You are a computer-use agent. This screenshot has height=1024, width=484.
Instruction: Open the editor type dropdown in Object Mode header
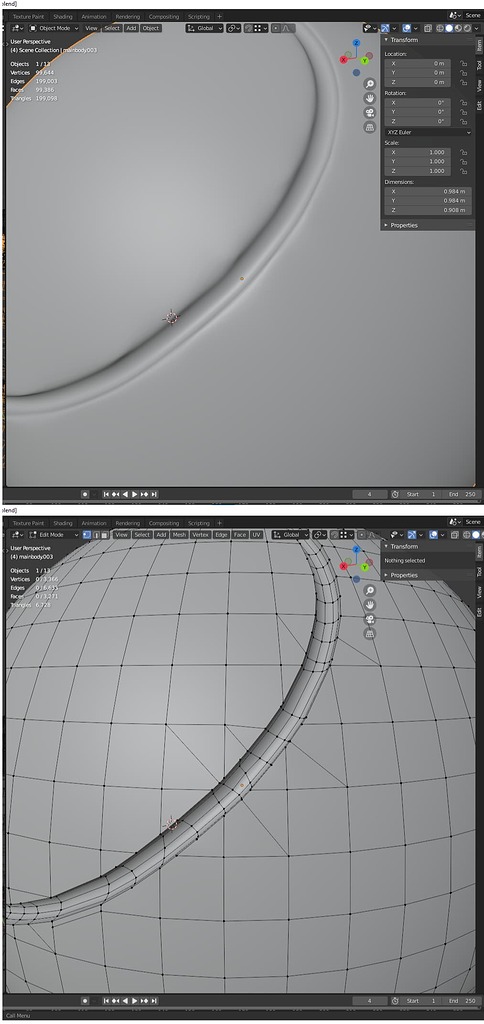[17, 28]
